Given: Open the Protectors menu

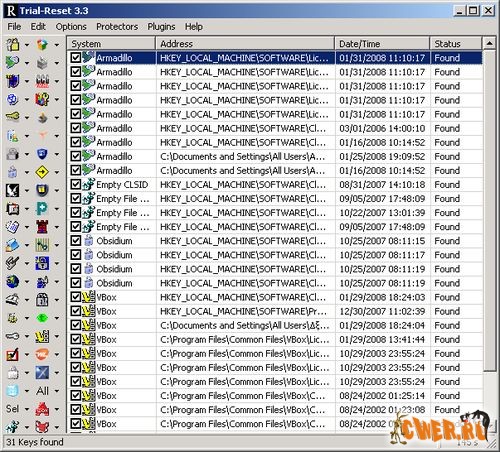Looking at the screenshot, I should point(117,27).
